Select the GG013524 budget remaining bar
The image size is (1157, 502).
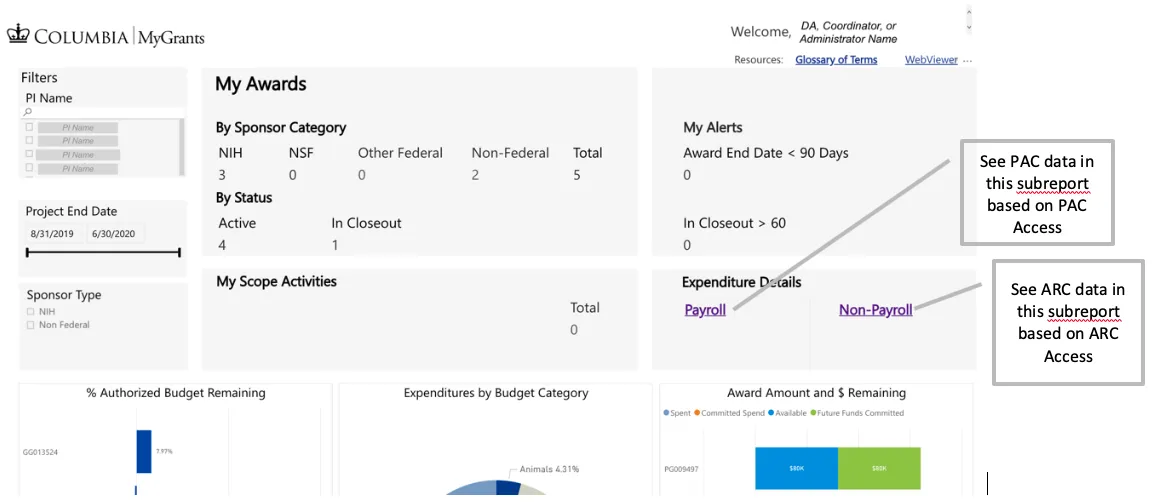[143, 451]
